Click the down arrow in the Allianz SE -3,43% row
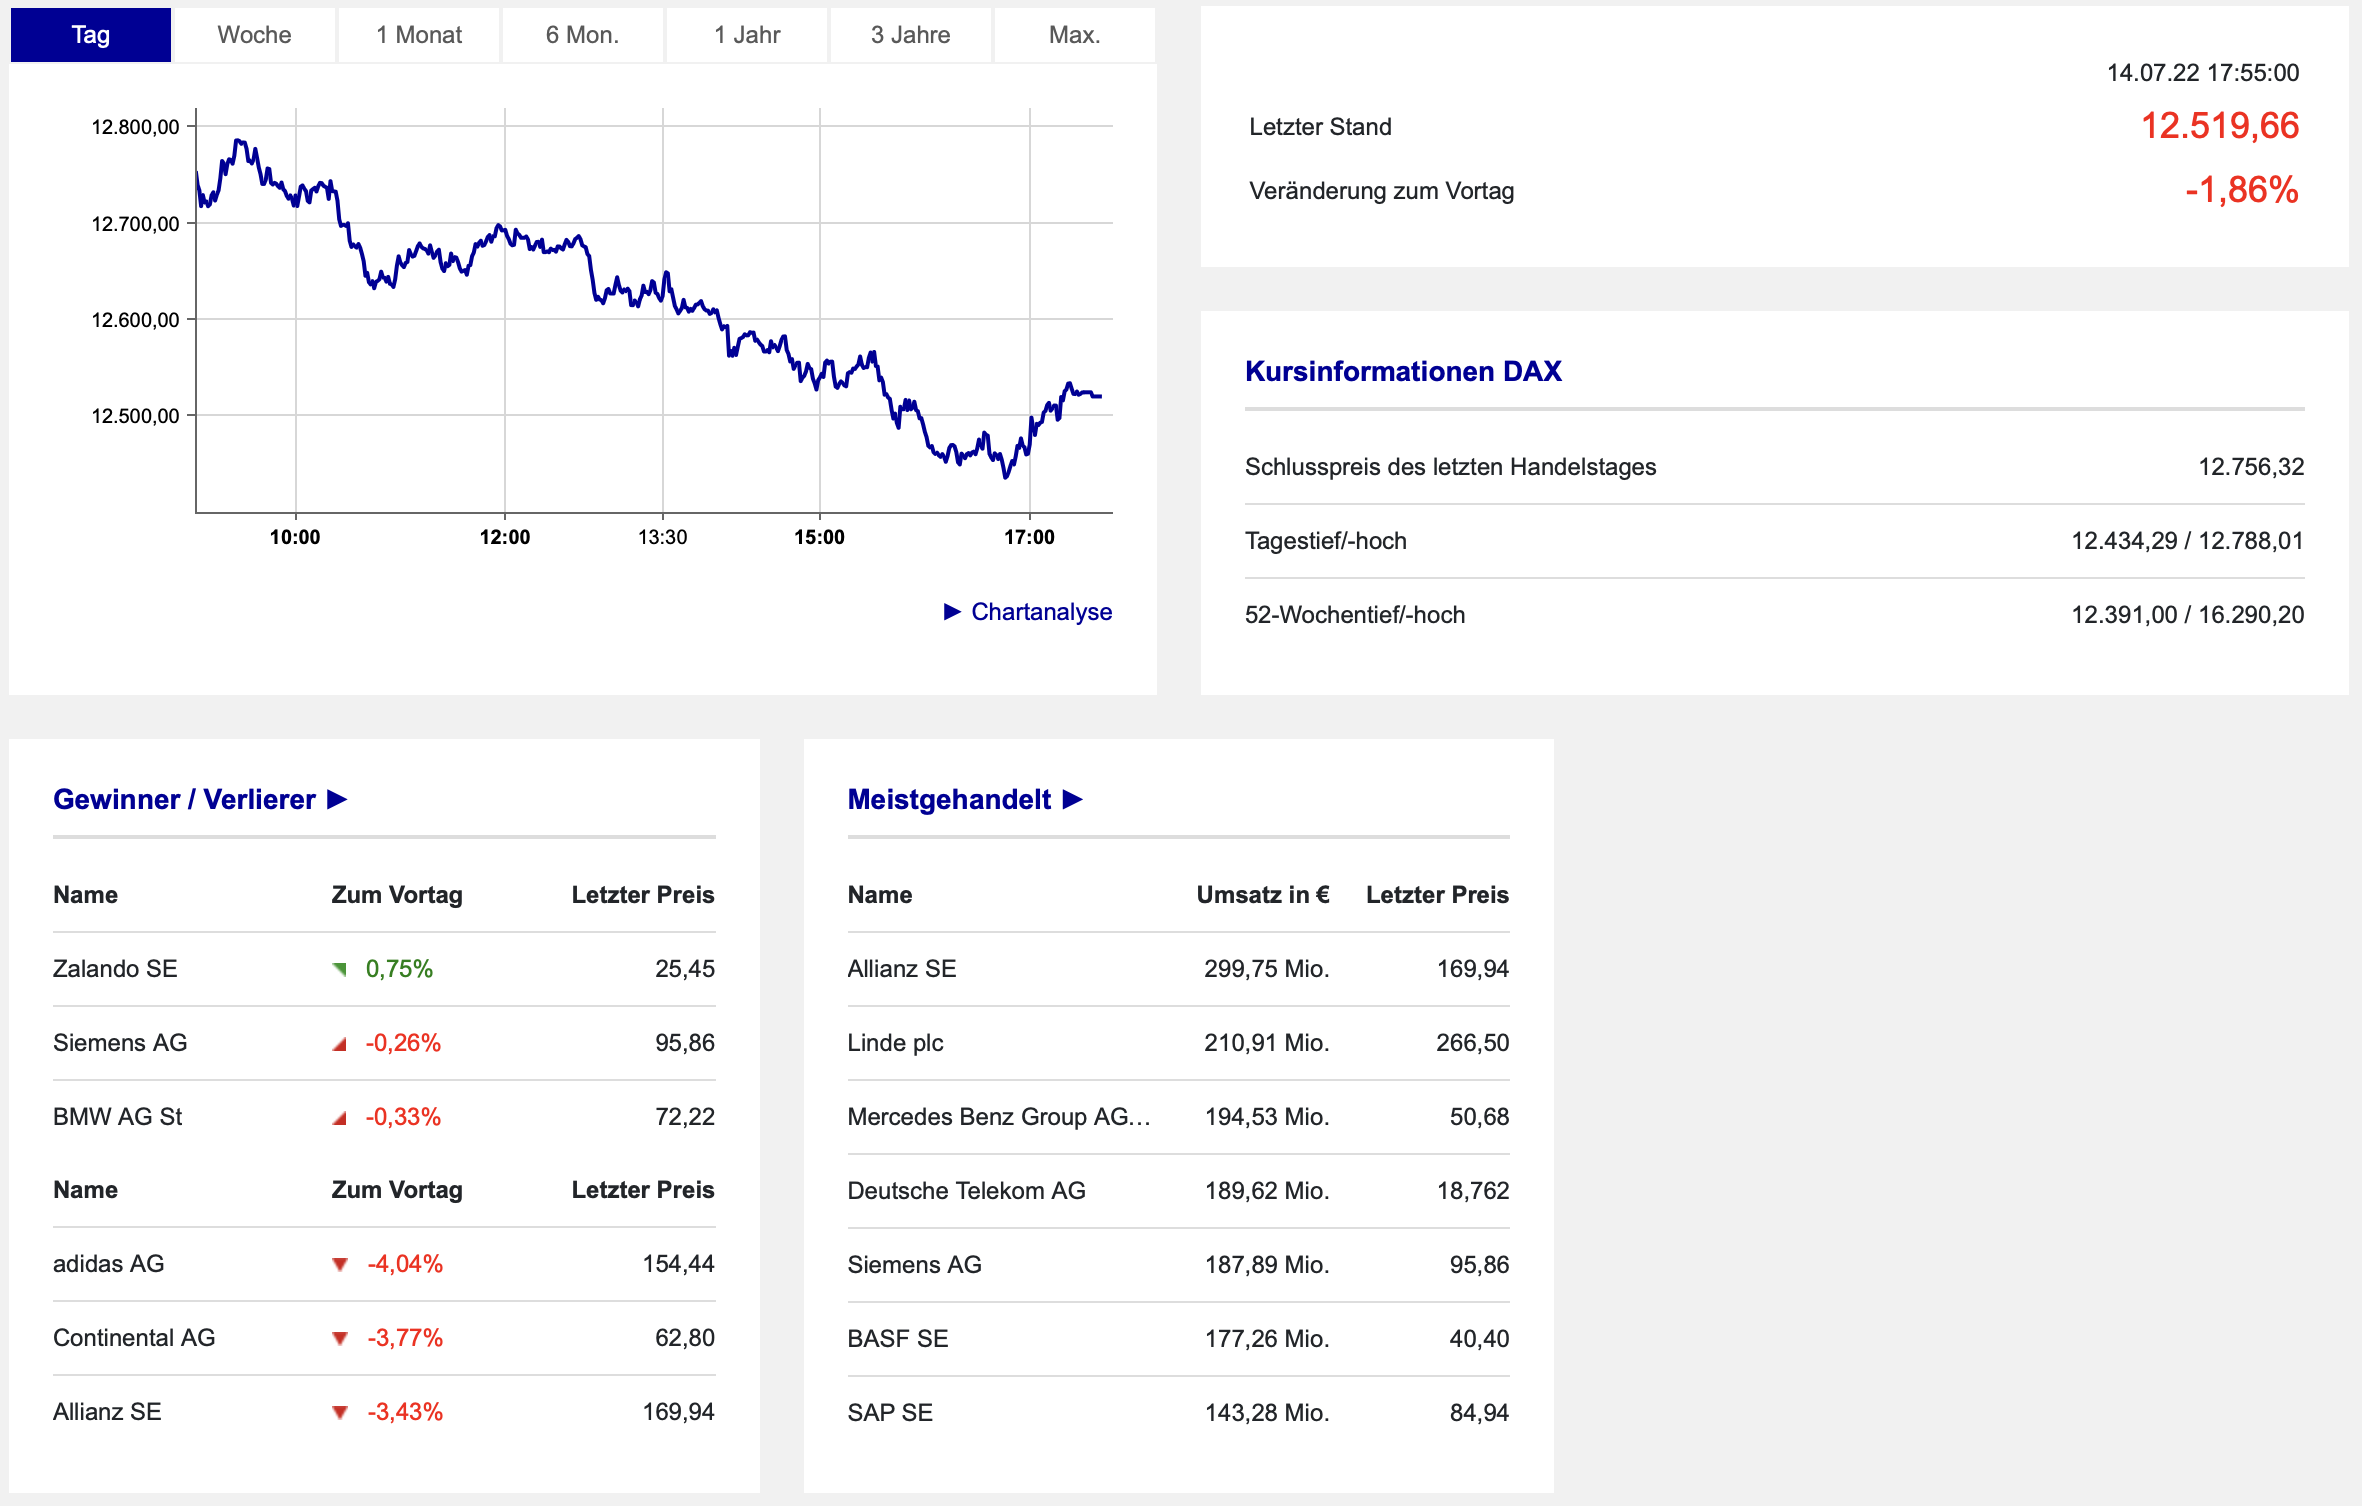This screenshot has width=2362, height=1506. [x=340, y=1413]
